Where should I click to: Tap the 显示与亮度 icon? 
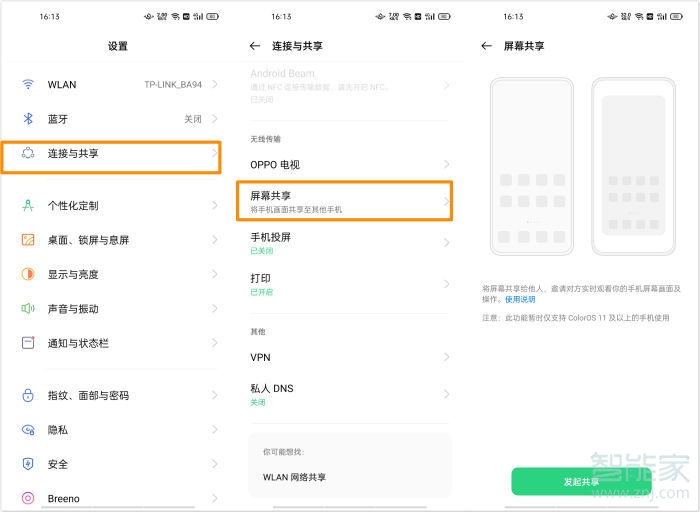(29, 274)
